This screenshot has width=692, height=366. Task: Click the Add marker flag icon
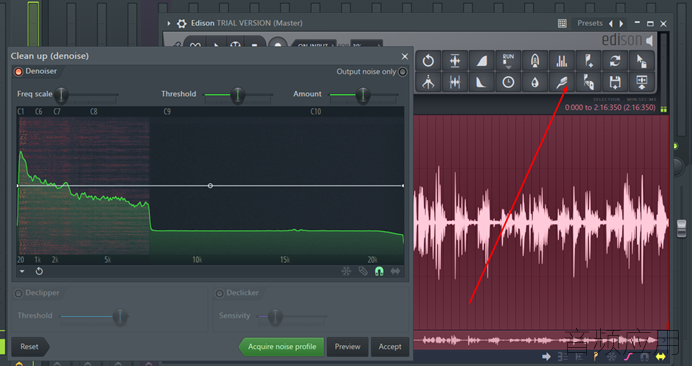click(x=588, y=60)
